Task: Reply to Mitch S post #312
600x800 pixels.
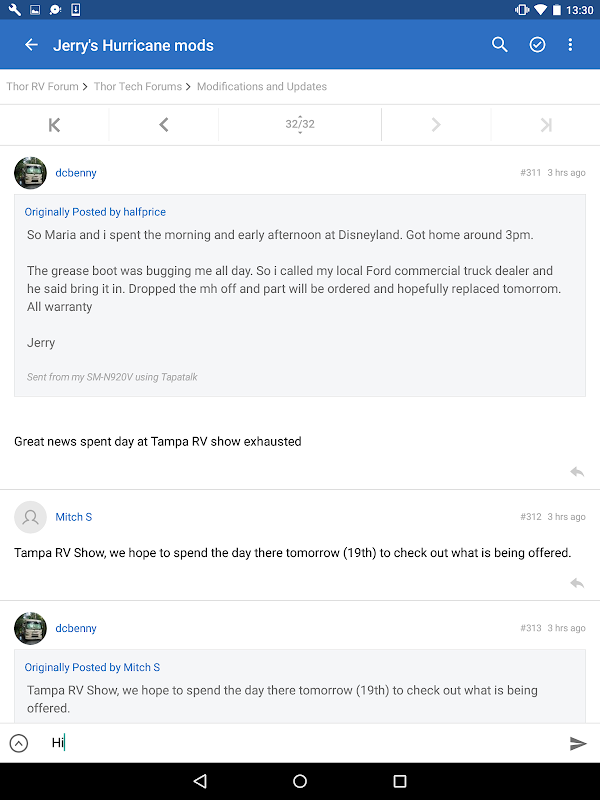Action: (x=577, y=583)
